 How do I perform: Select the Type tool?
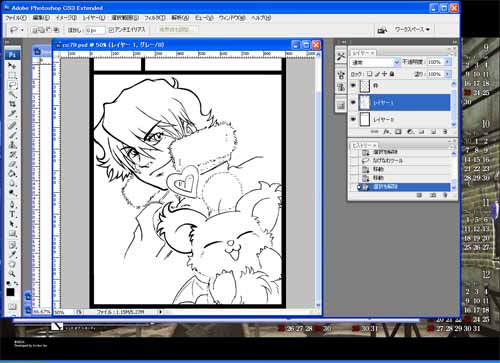12,215
